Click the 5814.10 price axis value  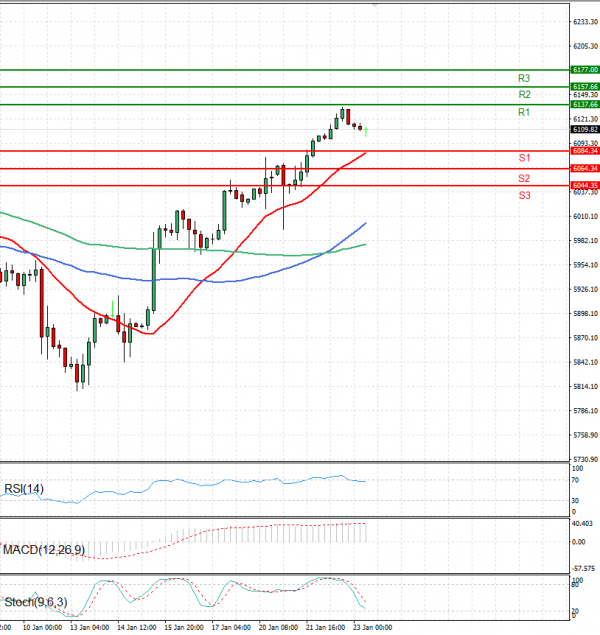point(585,386)
